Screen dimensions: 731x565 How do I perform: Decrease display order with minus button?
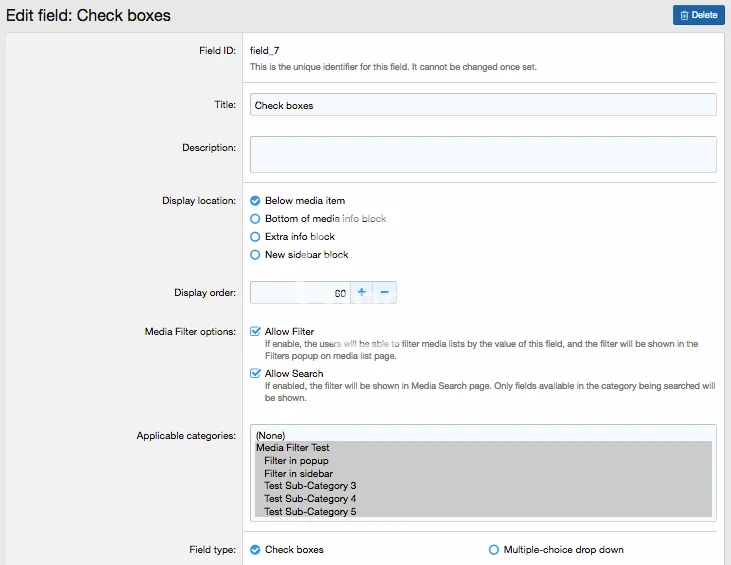click(385, 292)
